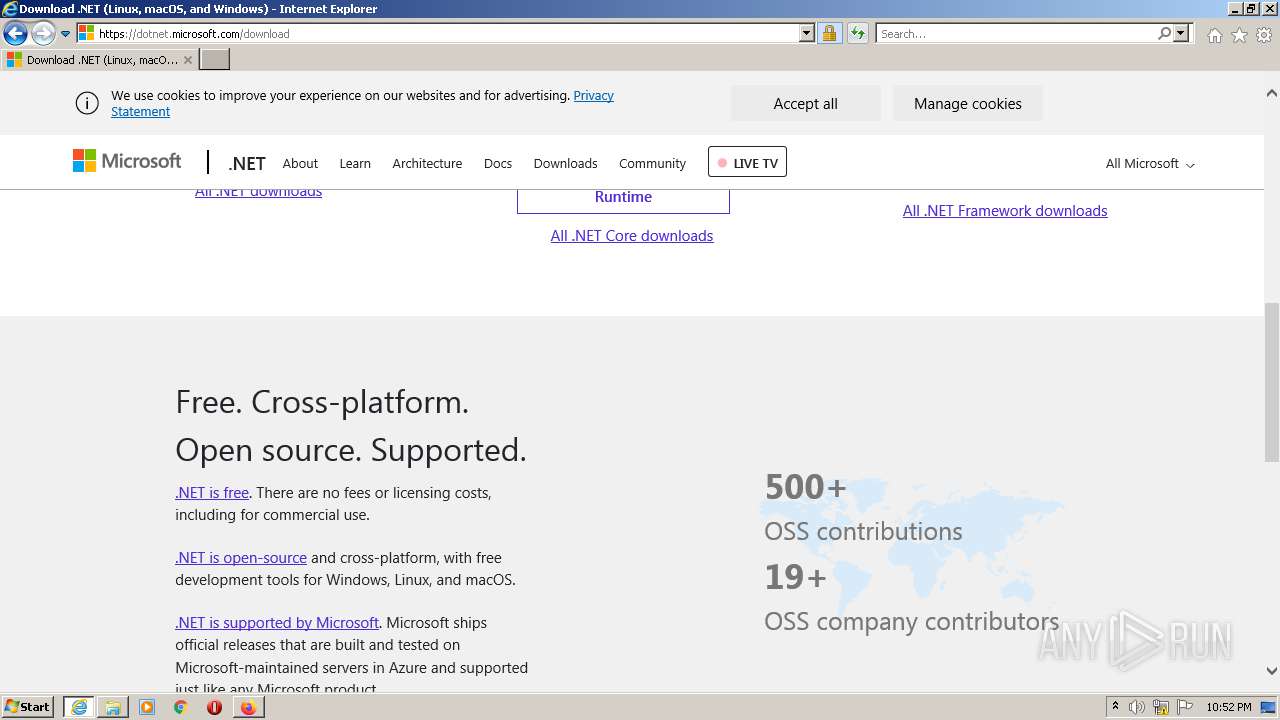Open the About menu item
This screenshot has width=1280, height=720.
coord(300,163)
